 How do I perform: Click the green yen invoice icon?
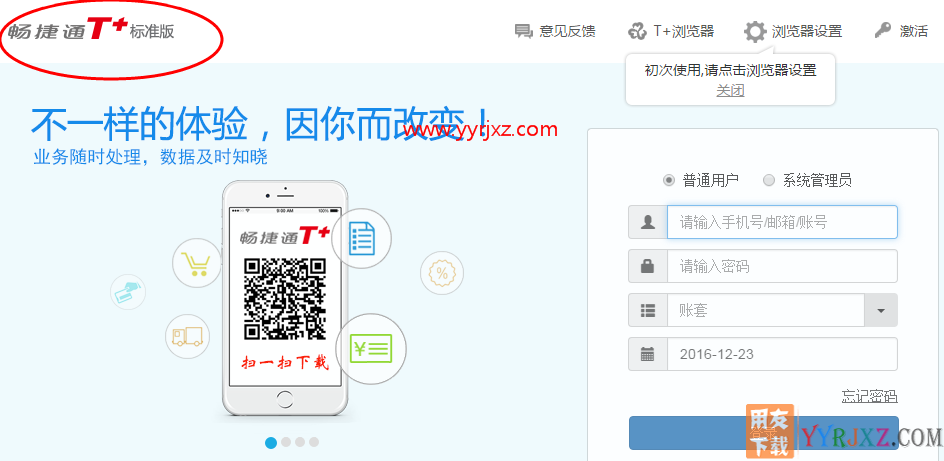371,348
